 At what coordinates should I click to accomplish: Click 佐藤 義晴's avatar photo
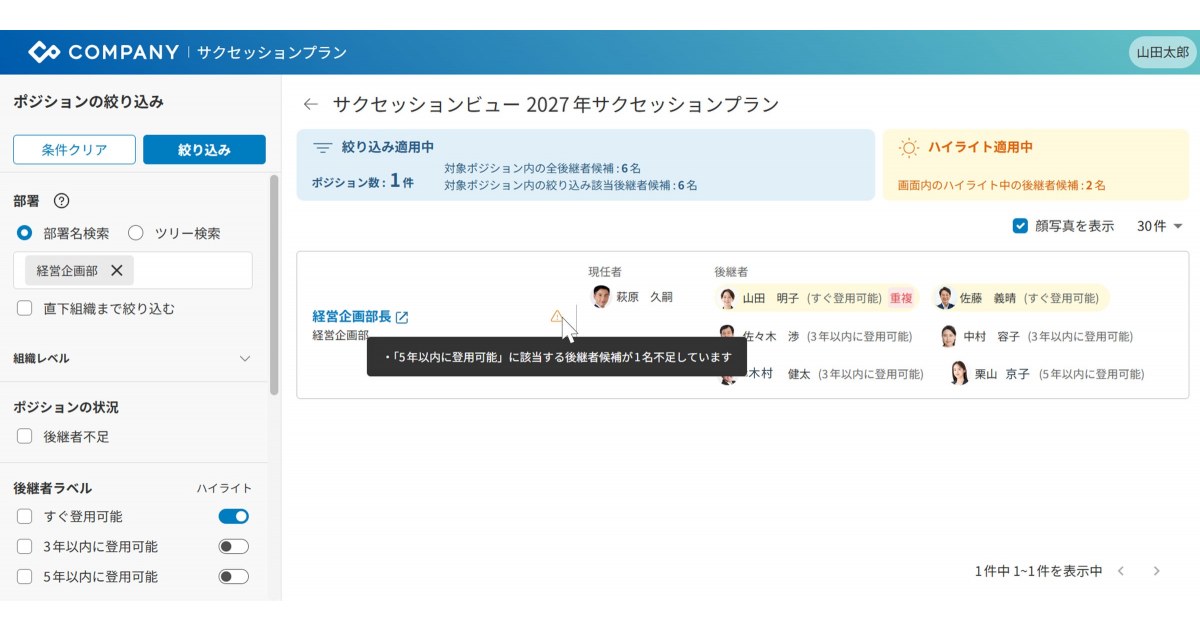pos(945,298)
